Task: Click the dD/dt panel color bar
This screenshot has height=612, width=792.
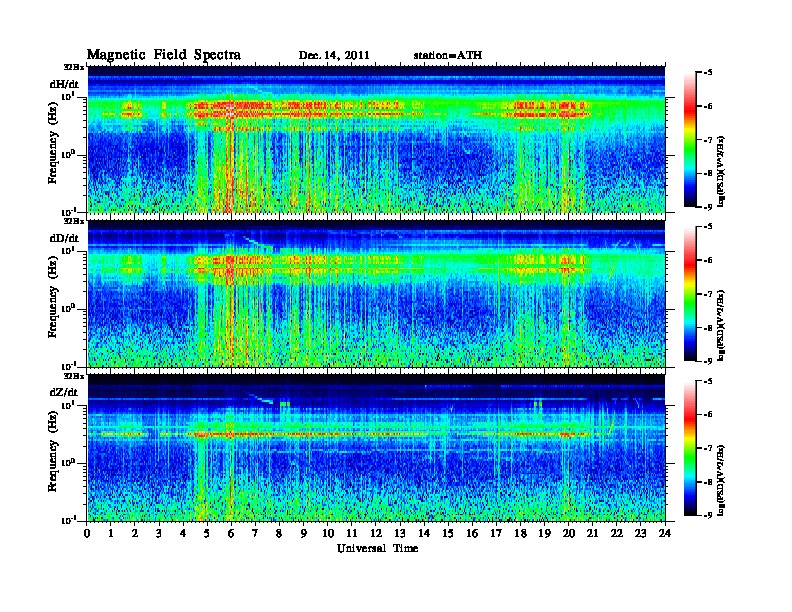Action: pyautogui.click(x=690, y=294)
